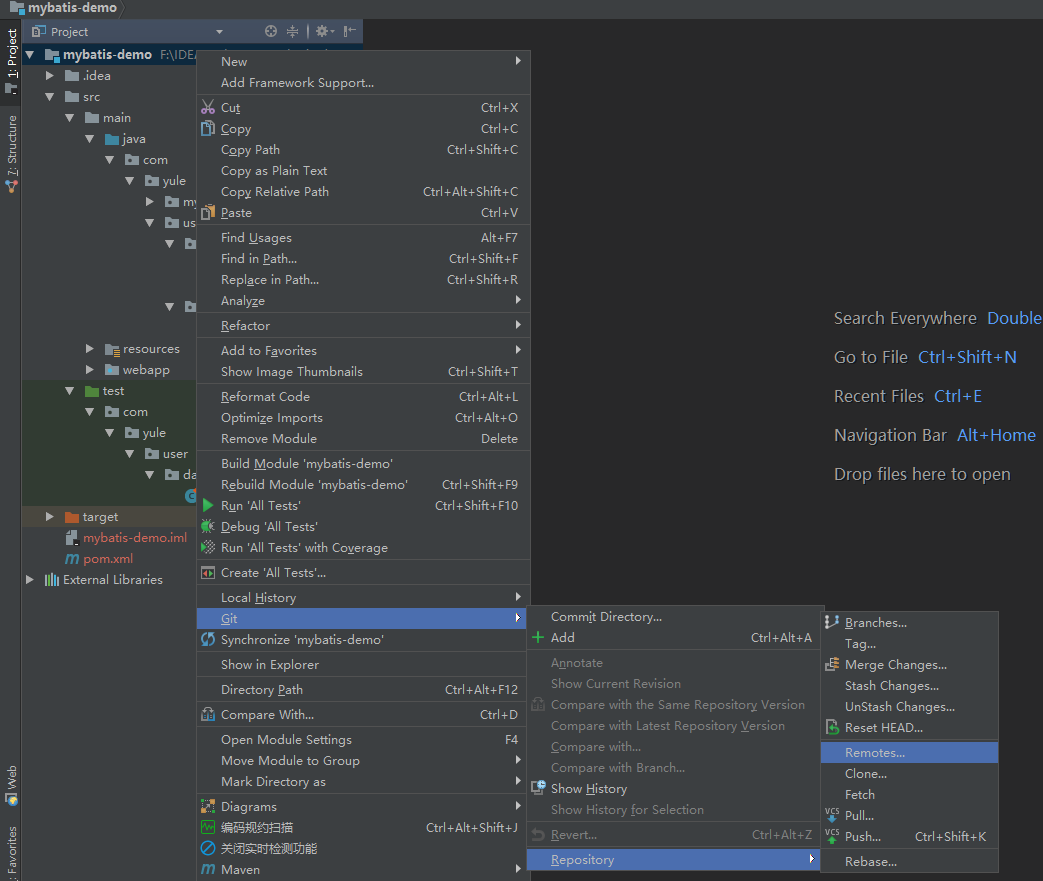The height and width of the screenshot is (881, 1043).
Task: Click the pom.xml Maven file icon
Action: click(x=71, y=559)
